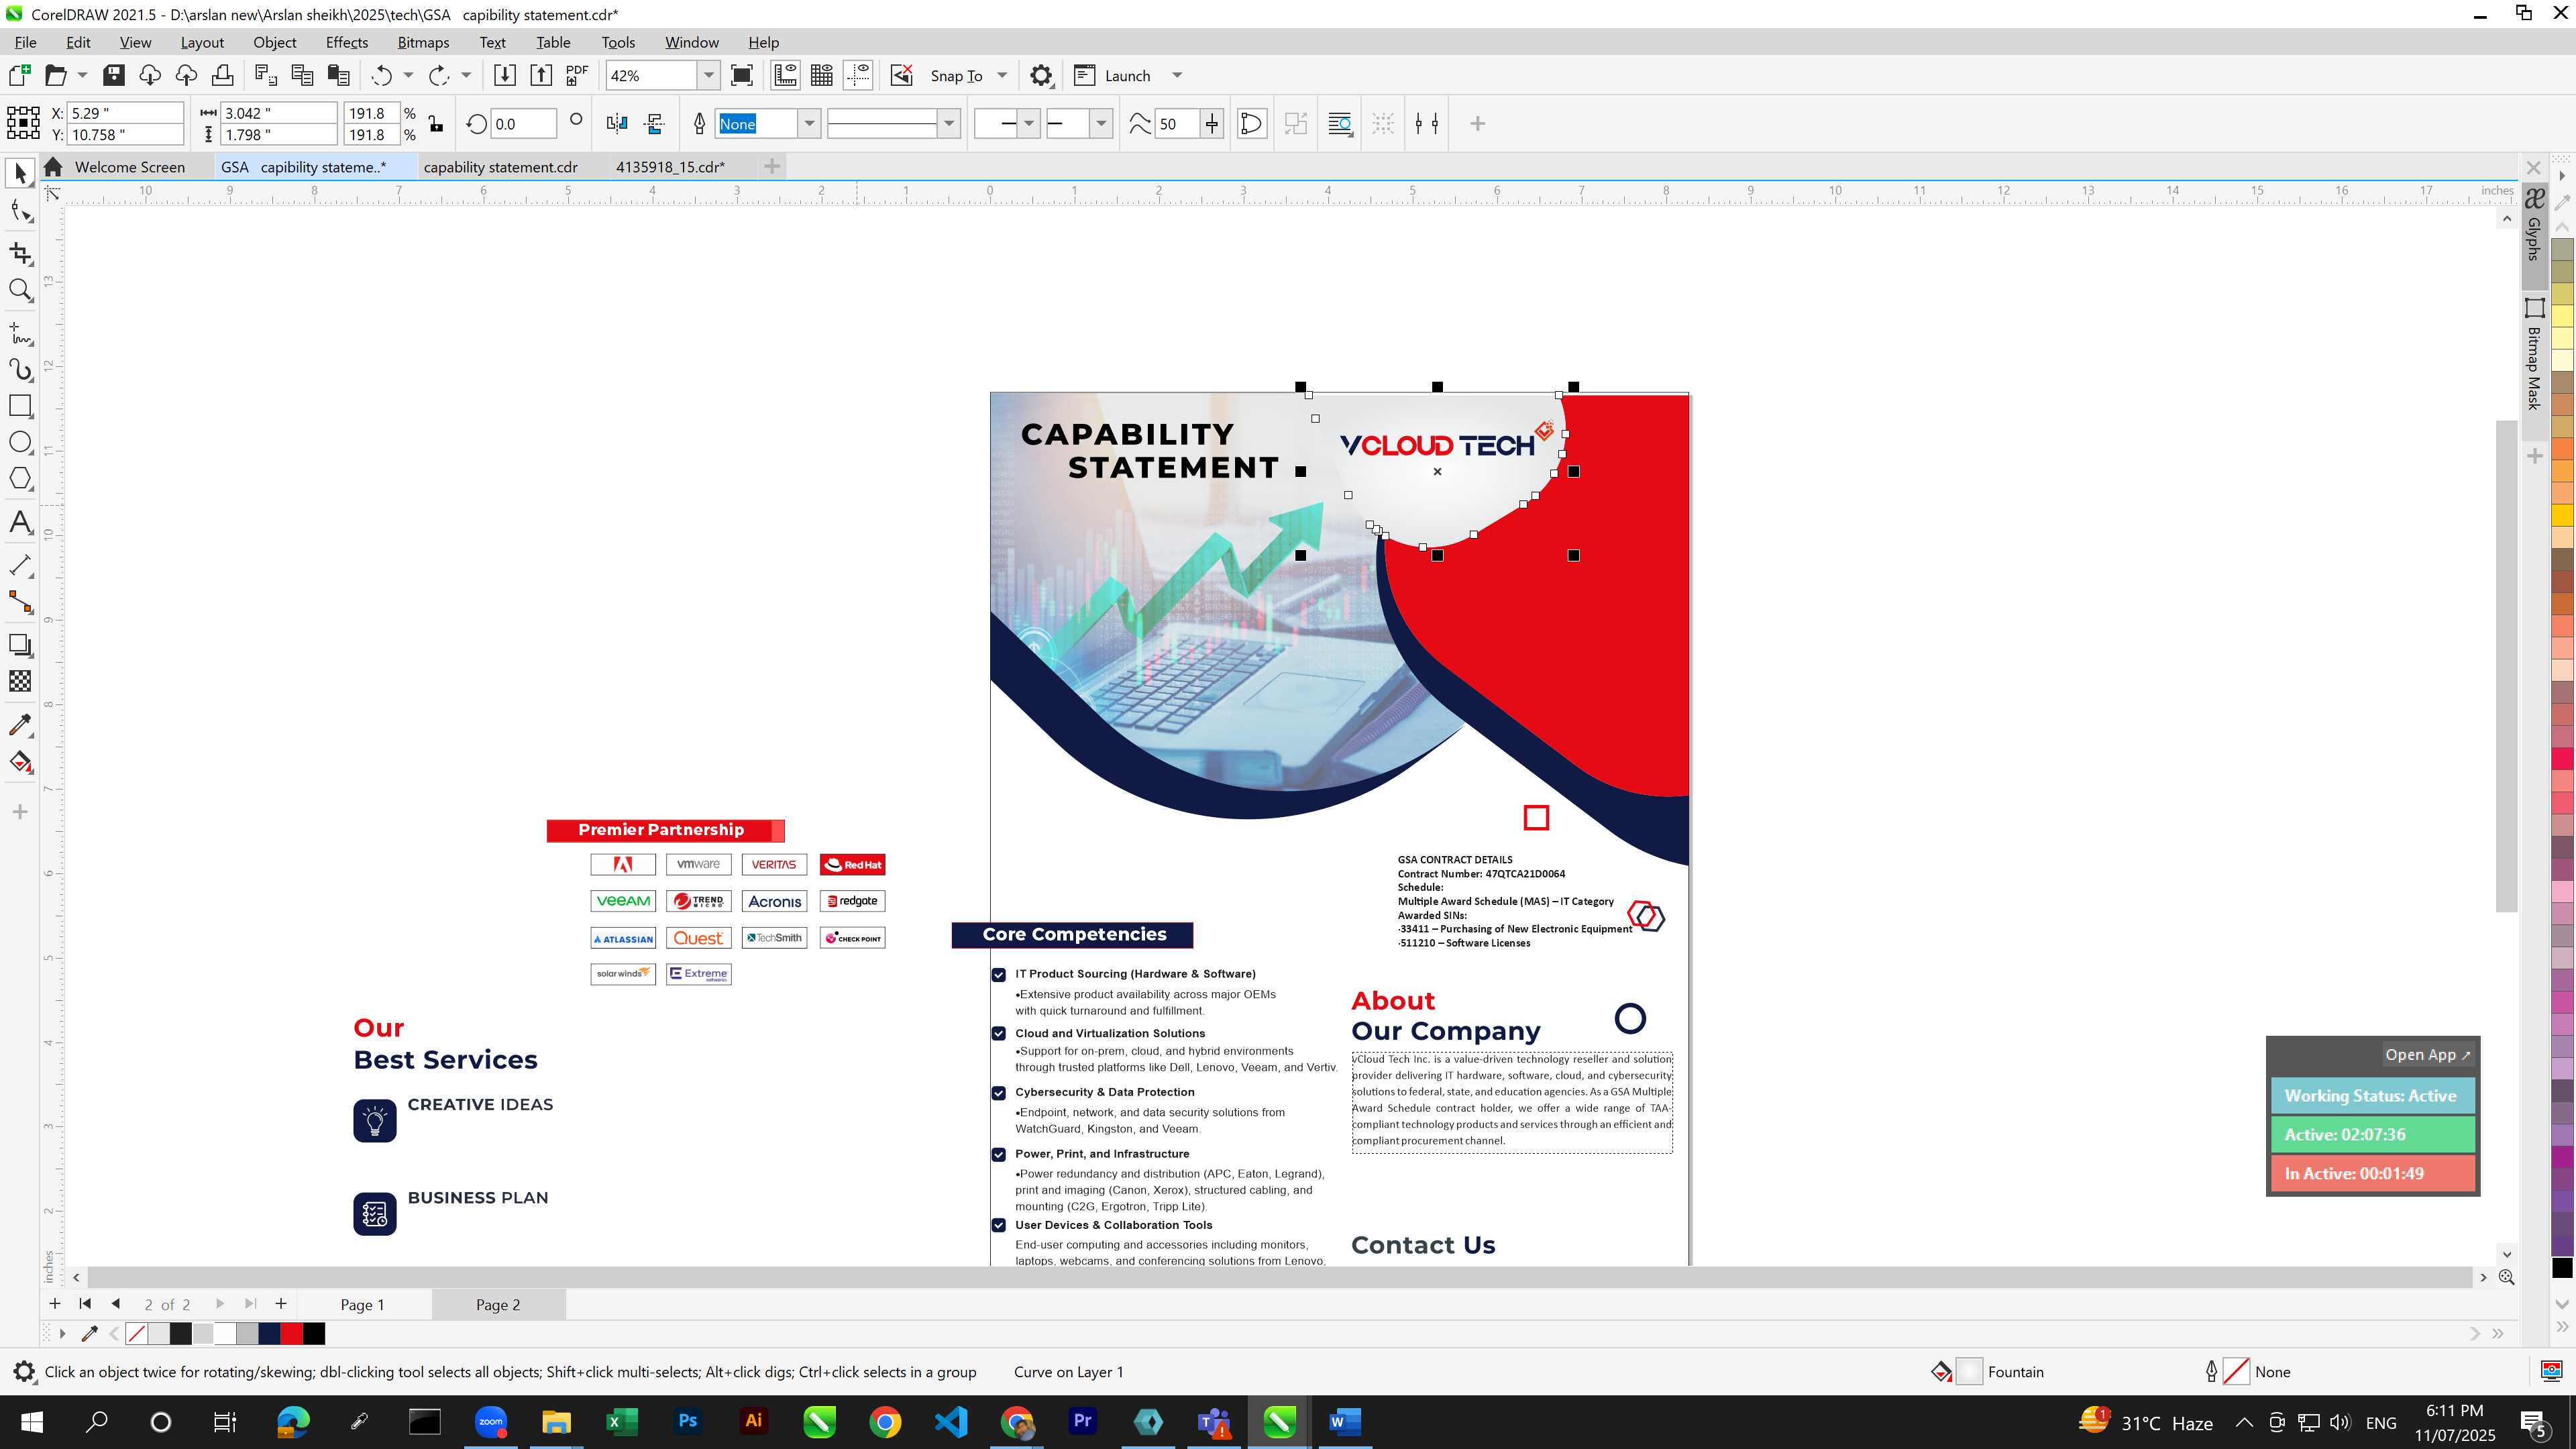The image size is (2576, 1449).
Task: Select the Polygon tool
Action: click(20, 478)
